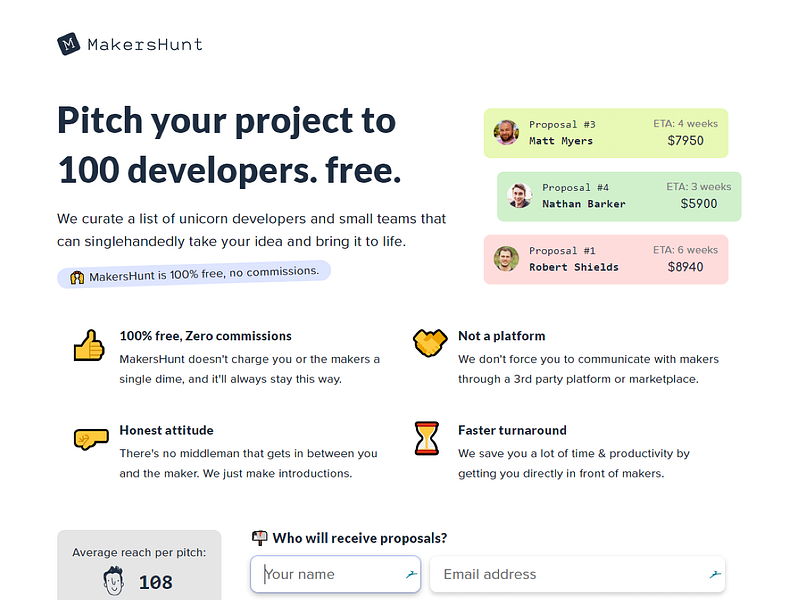The height and width of the screenshot is (600, 800).
Task: Click the 'Who will receive proposals?' heading
Action: pyautogui.click(x=360, y=538)
